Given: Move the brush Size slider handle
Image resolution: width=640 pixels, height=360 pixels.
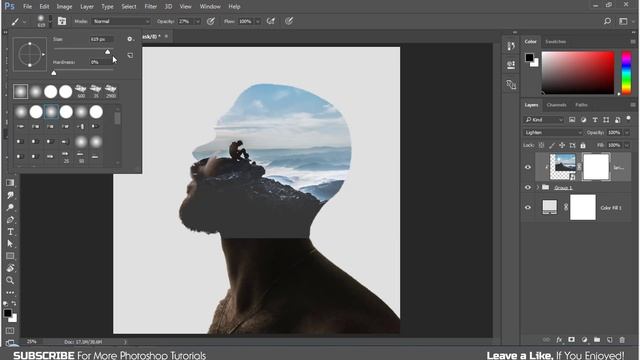Looking at the screenshot, I should pyautogui.click(x=107, y=51).
